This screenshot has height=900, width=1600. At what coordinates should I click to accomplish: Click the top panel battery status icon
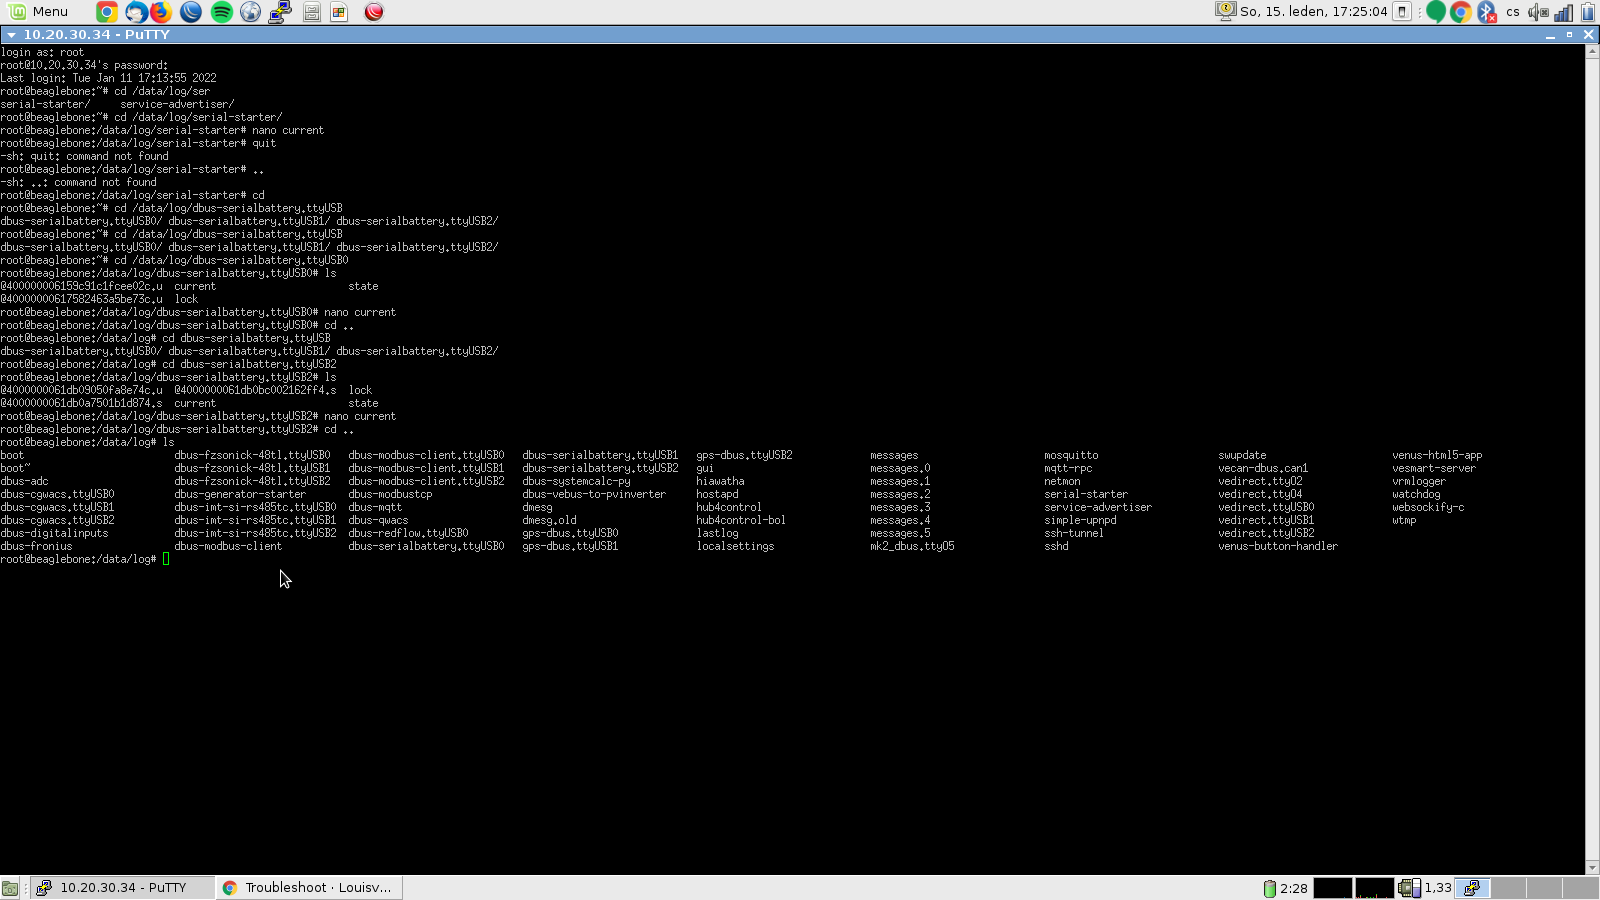point(1588,12)
